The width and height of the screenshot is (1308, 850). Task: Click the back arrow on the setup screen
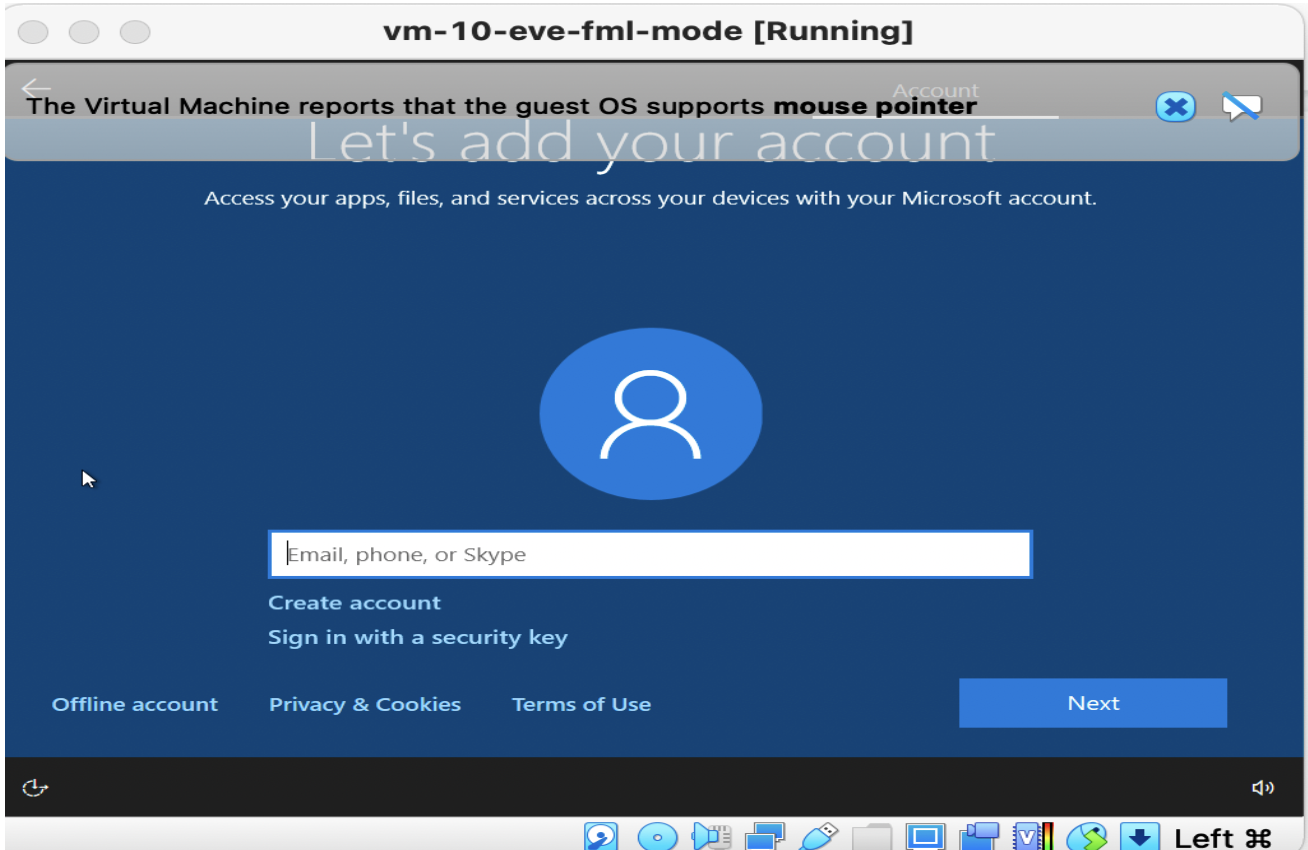pyautogui.click(x=36, y=88)
